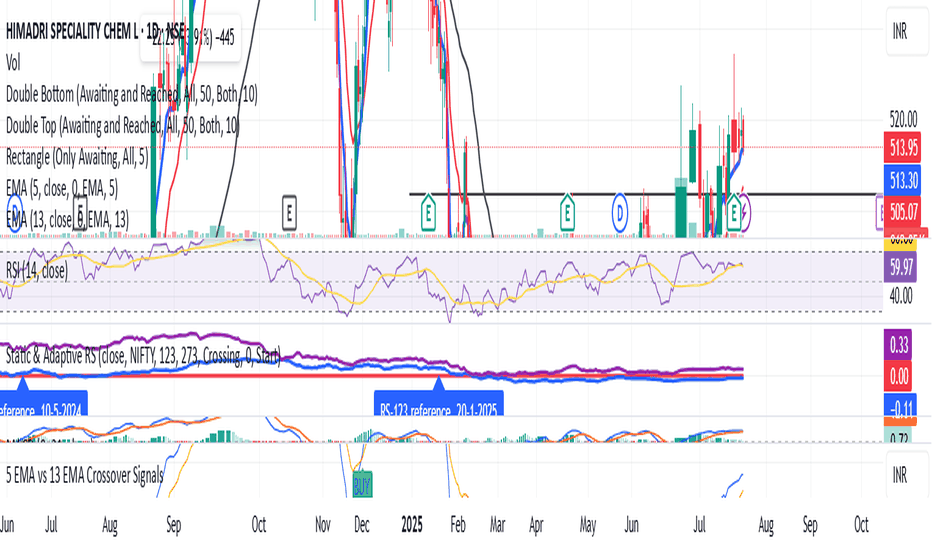Click the black E earnings marker near November
This screenshot has height=550, width=932.
tap(289, 213)
